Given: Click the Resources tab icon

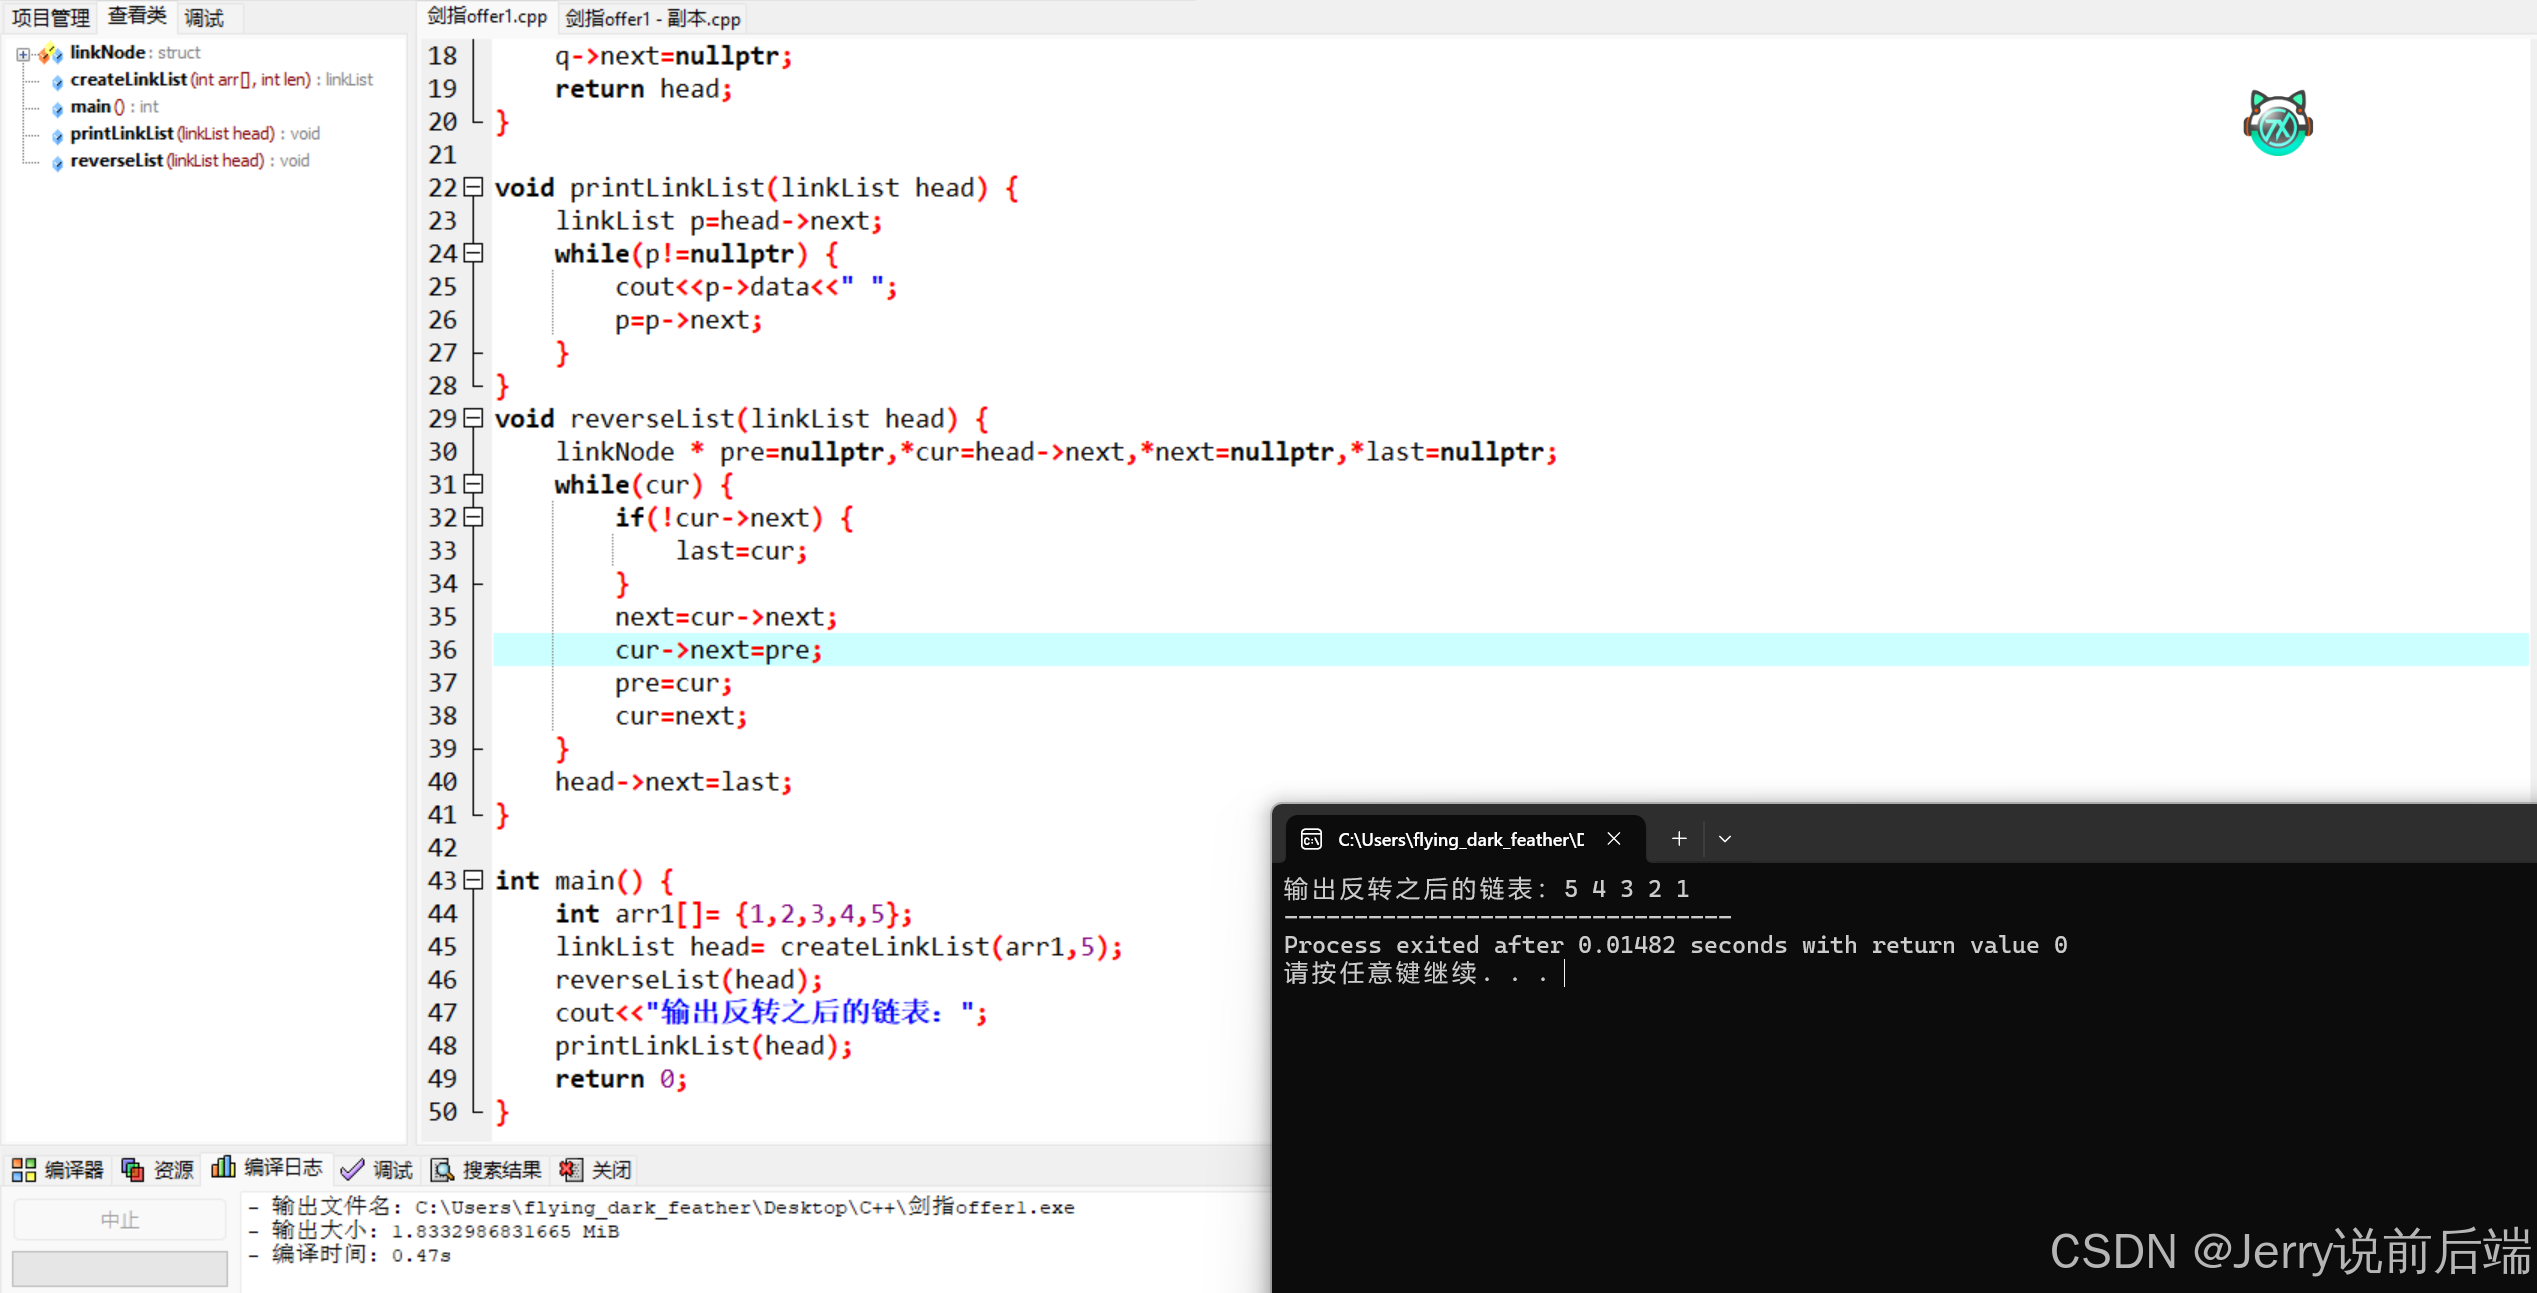Looking at the screenshot, I should pyautogui.click(x=132, y=1169).
